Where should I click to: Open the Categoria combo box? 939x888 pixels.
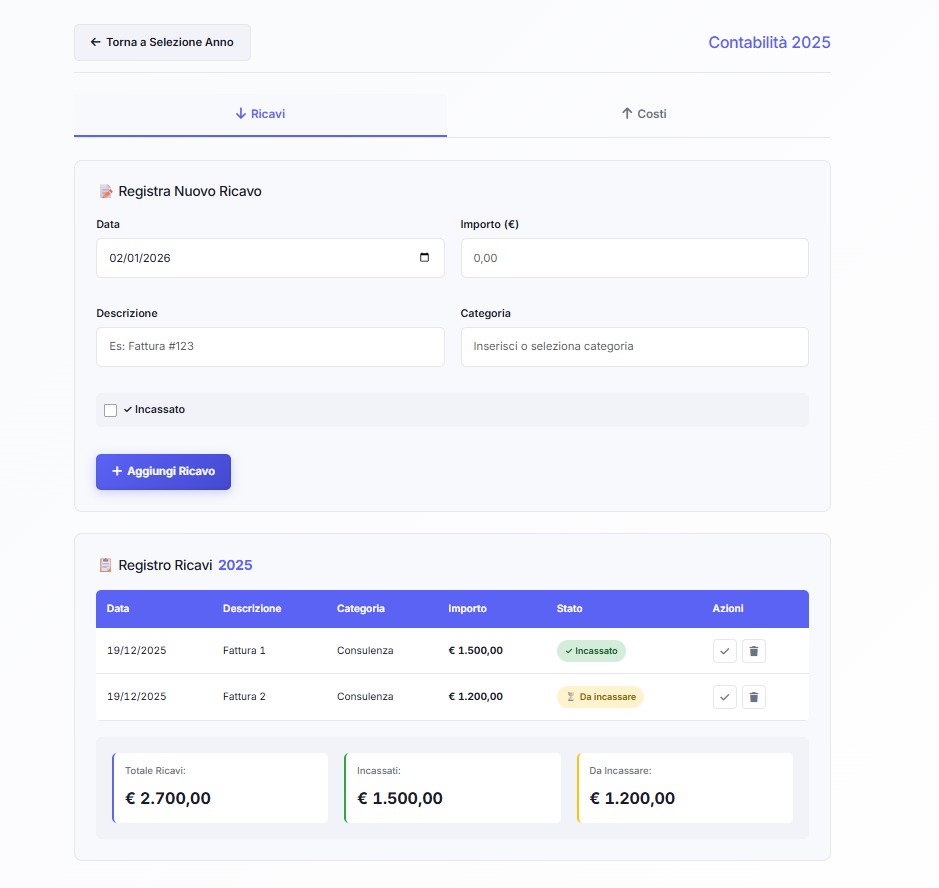click(634, 347)
